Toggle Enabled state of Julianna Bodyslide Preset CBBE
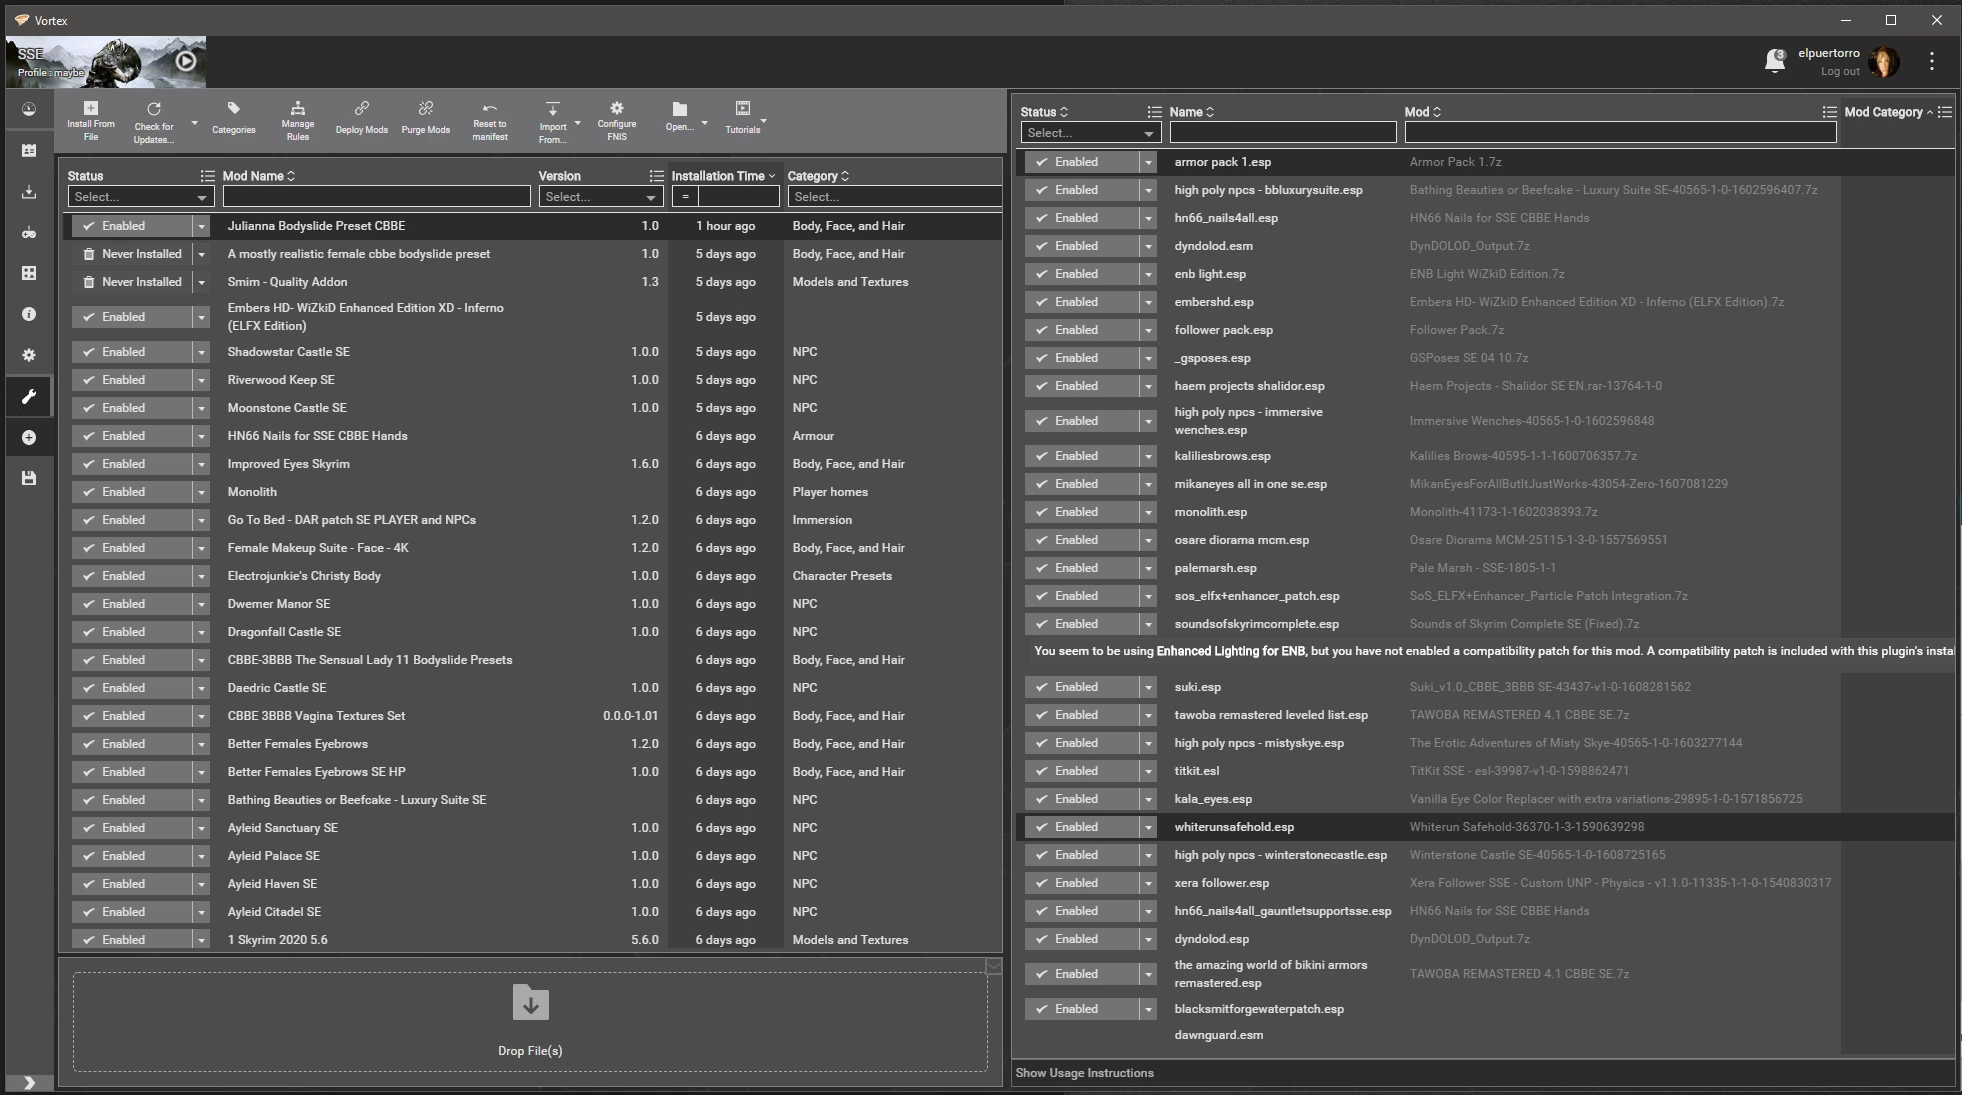The height and width of the screenshot is (1095, 1962). (x=131, y=226)
